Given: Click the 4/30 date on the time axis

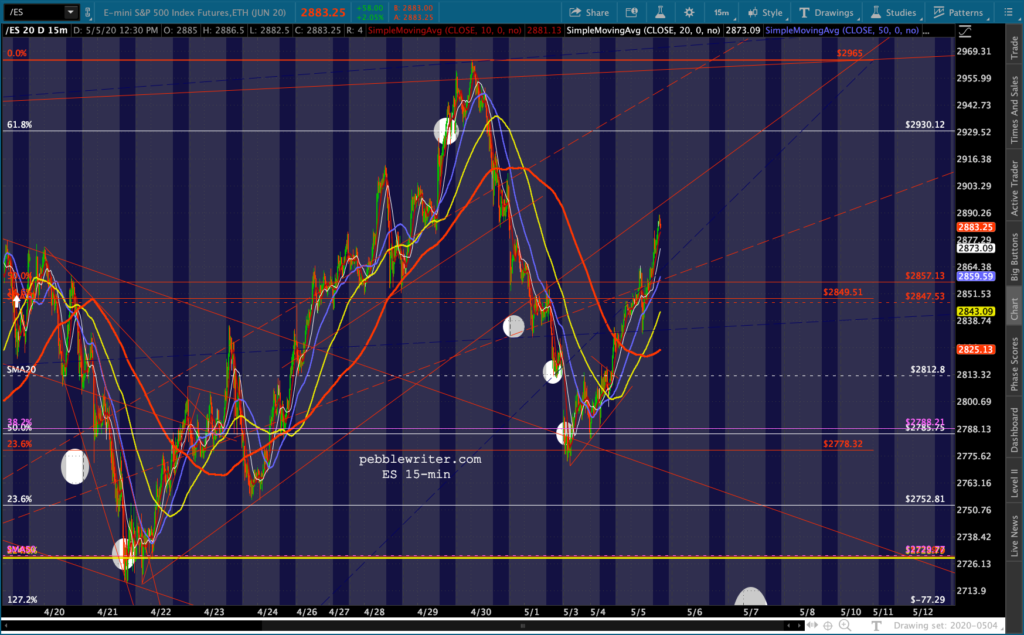Looking at the screenshot, I should tap(481, 612).
